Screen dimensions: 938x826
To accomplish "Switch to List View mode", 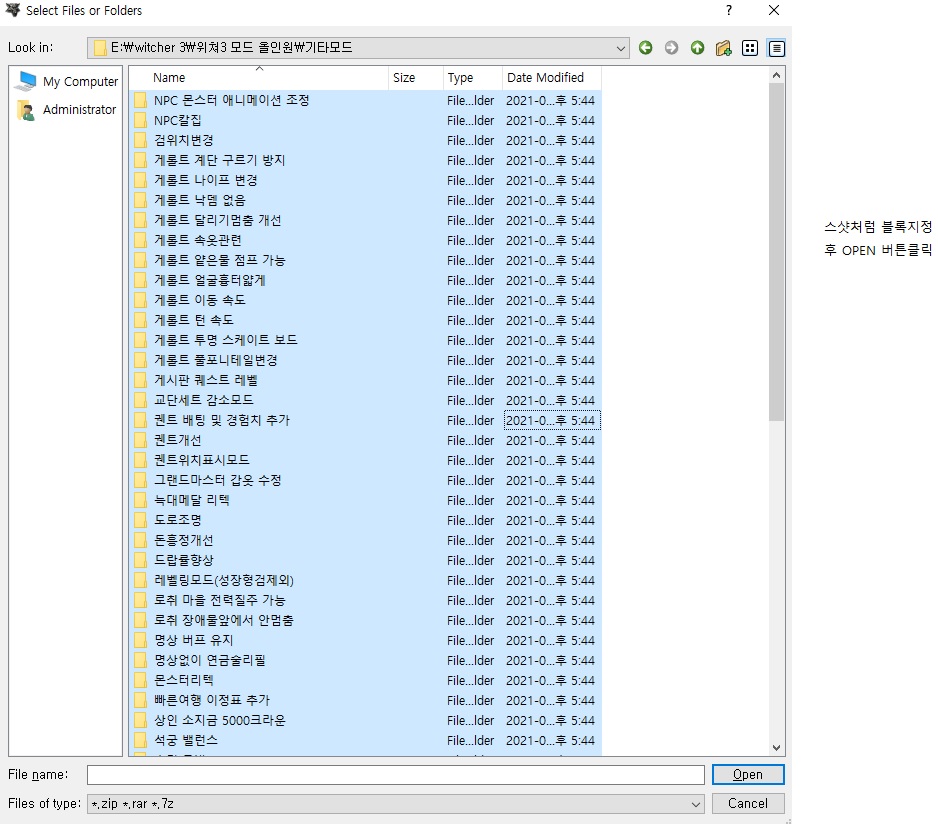I will tap(750, 48).
